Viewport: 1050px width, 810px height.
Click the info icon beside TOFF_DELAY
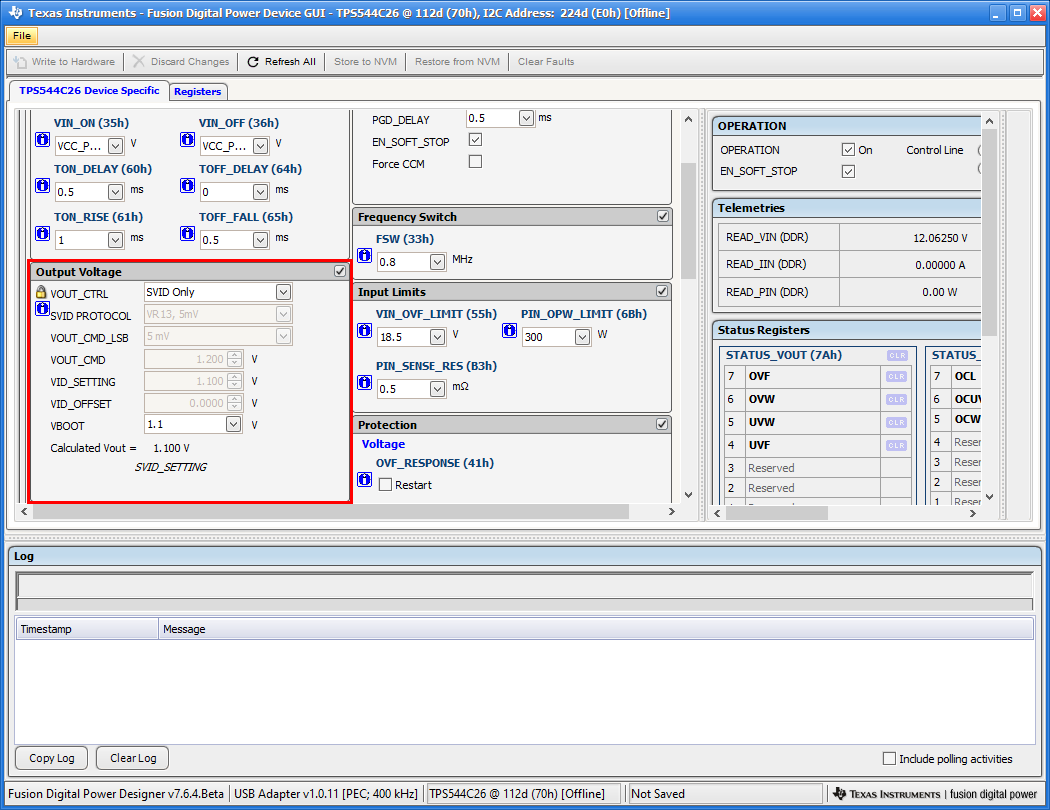(187, 186)
